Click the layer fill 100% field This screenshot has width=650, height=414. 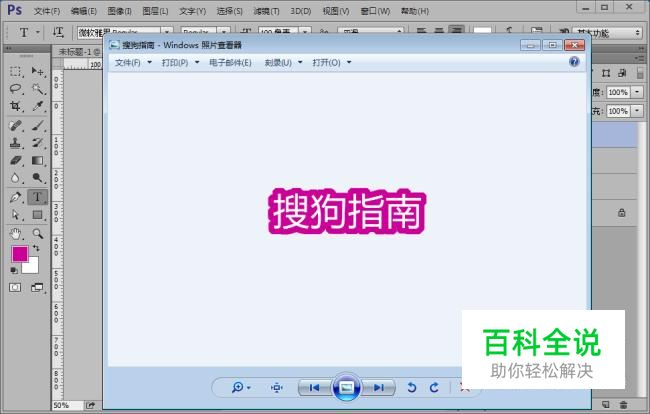pyautogui.click(x=618, y=111)
